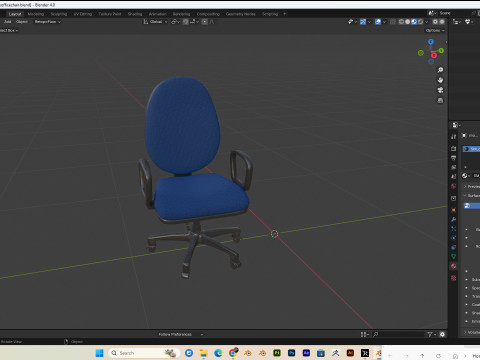The height and width of the screenshot is (360, 480).
Task: Open the Follow Preferences dropdown
Action: (181, 334)
